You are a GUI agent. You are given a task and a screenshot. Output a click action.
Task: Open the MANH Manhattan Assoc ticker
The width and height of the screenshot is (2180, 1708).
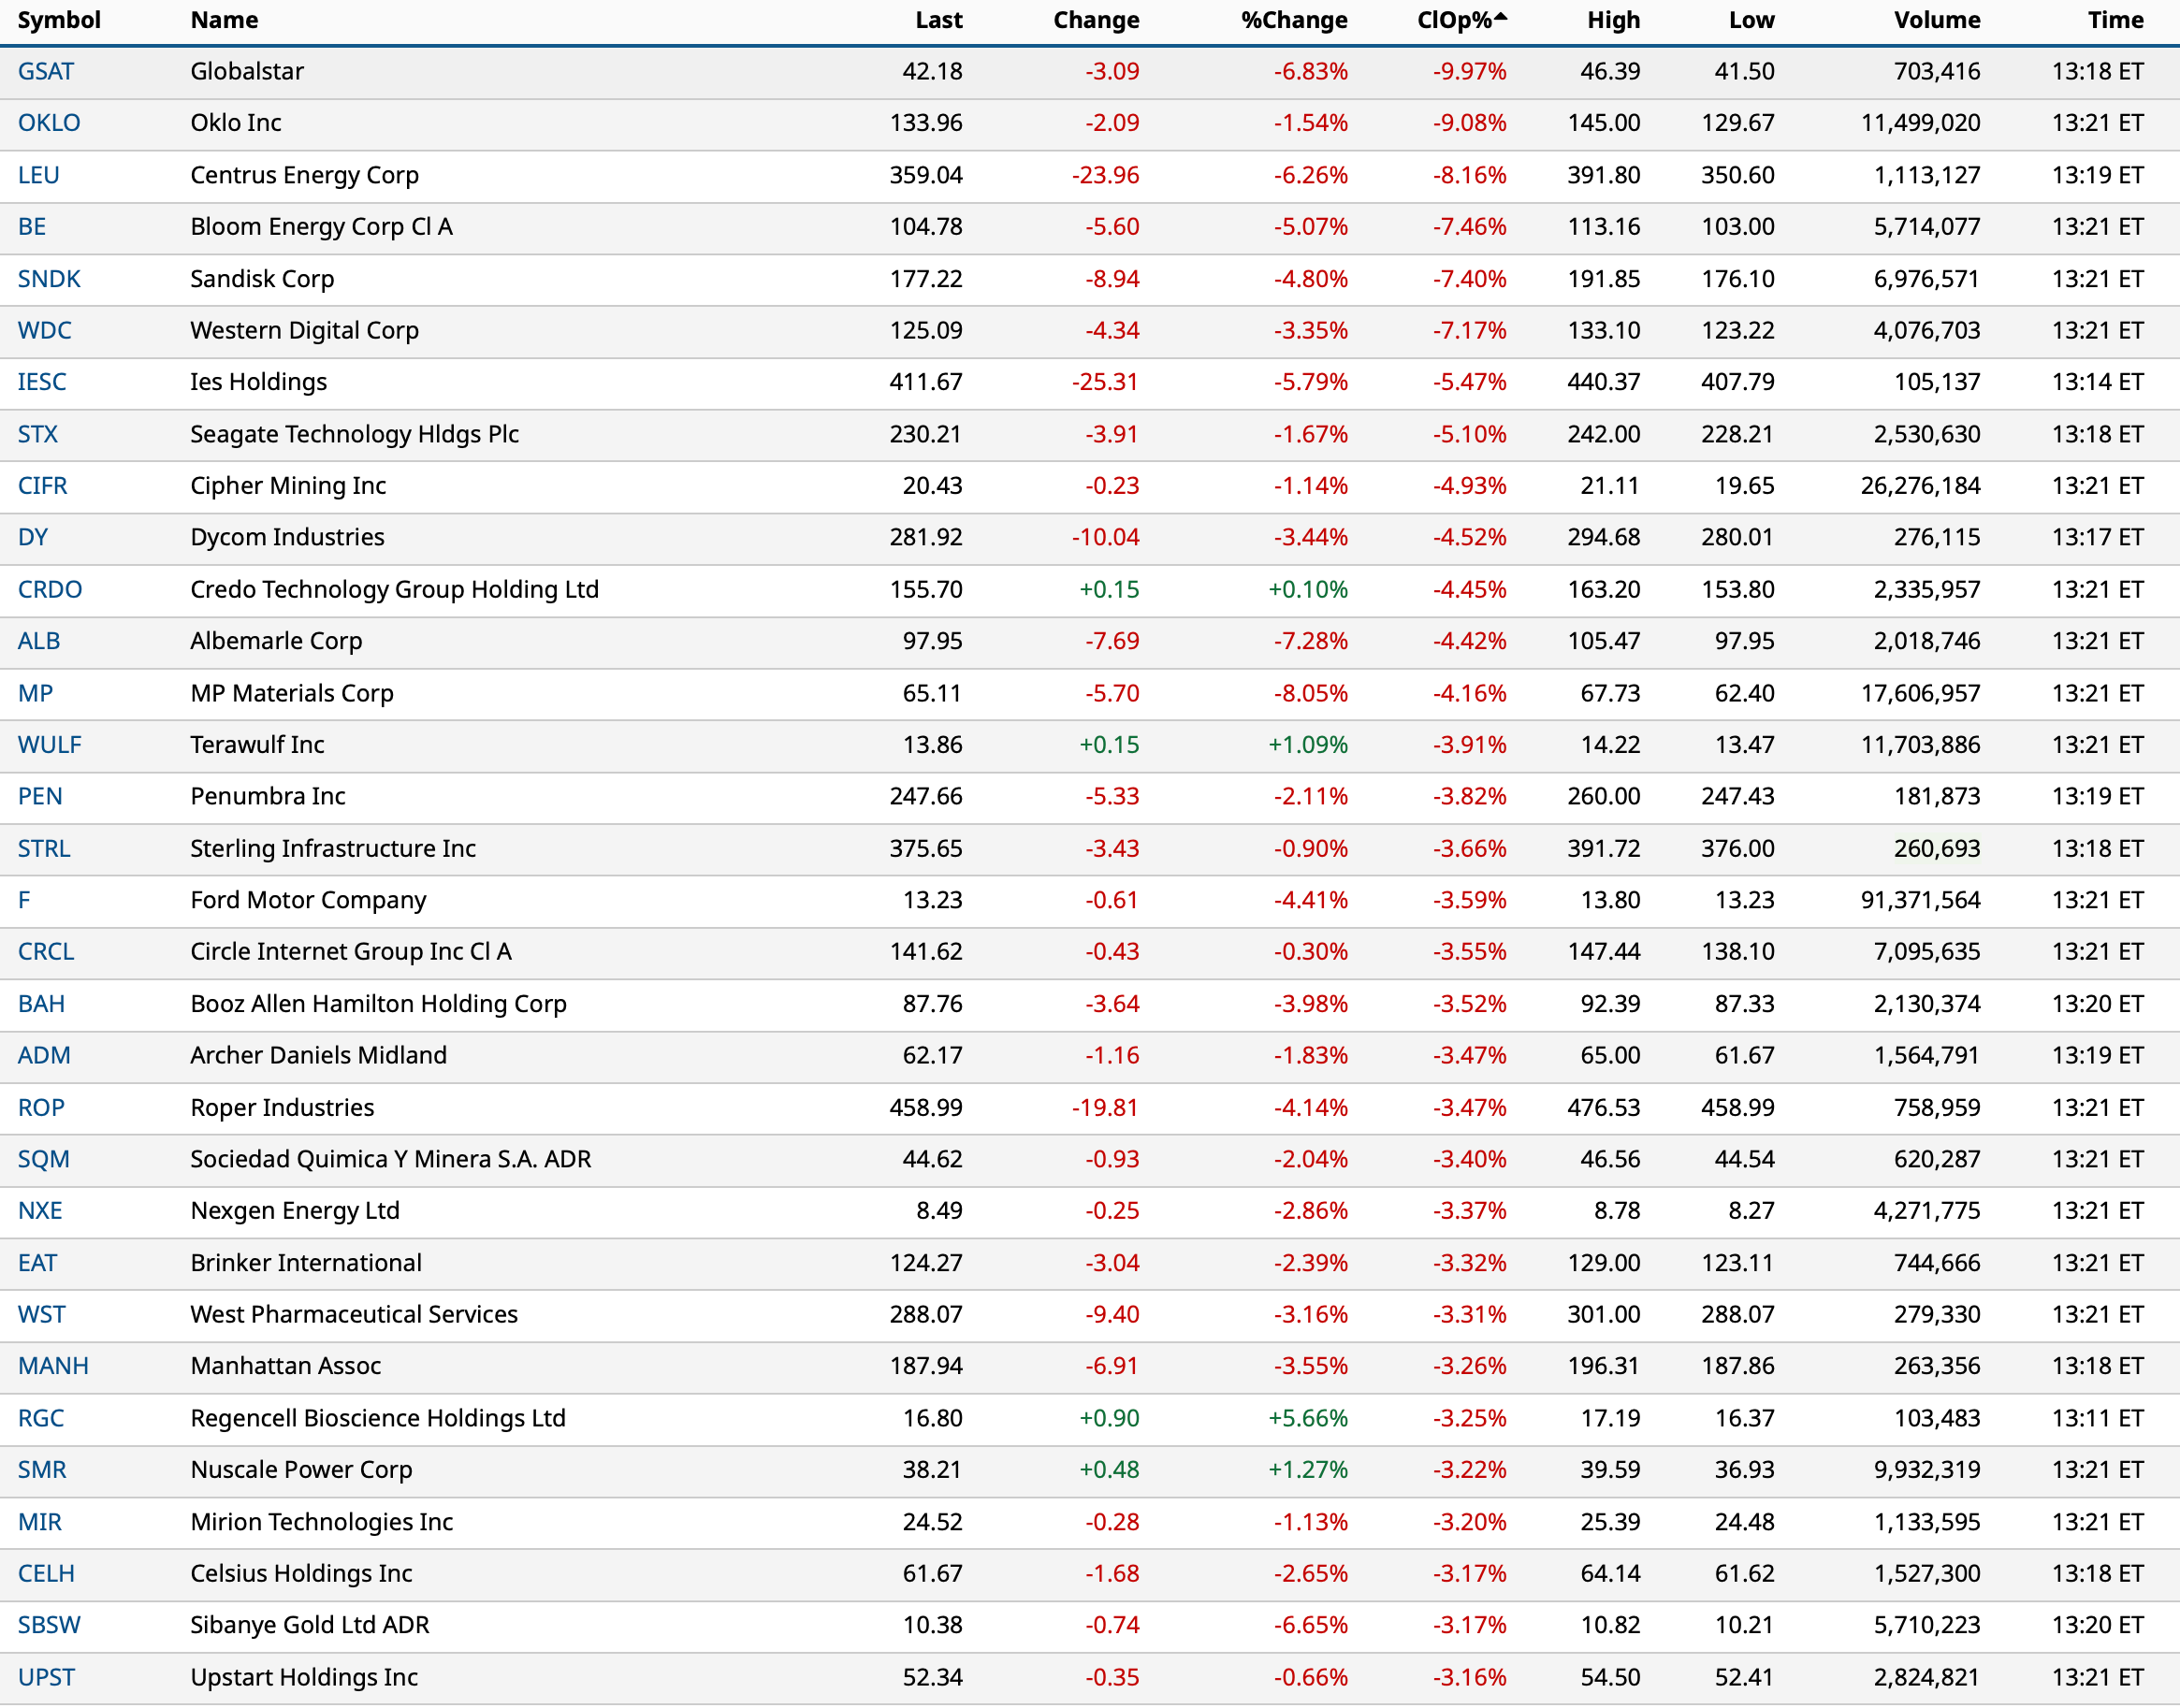click(53, 1366)
